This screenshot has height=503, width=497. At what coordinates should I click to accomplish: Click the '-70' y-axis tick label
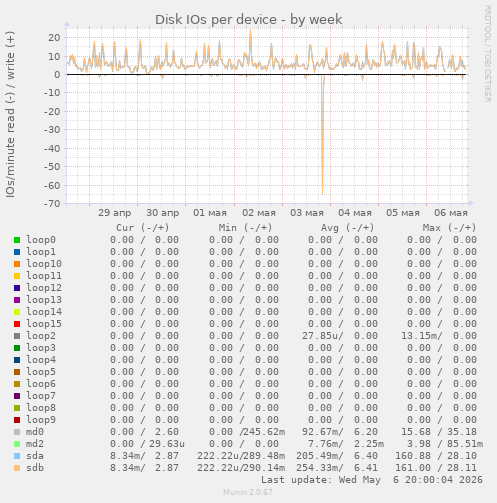52,204
